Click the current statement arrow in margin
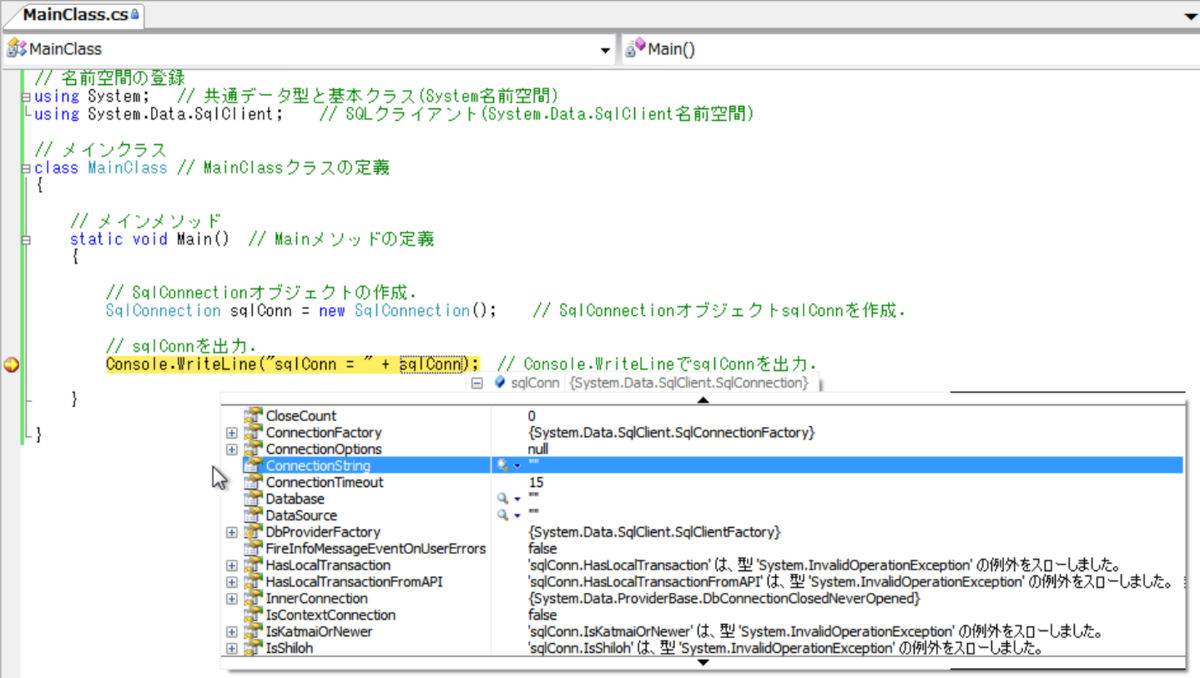The height and width of the screenshot is (678, 1200). tap(12, 365)
